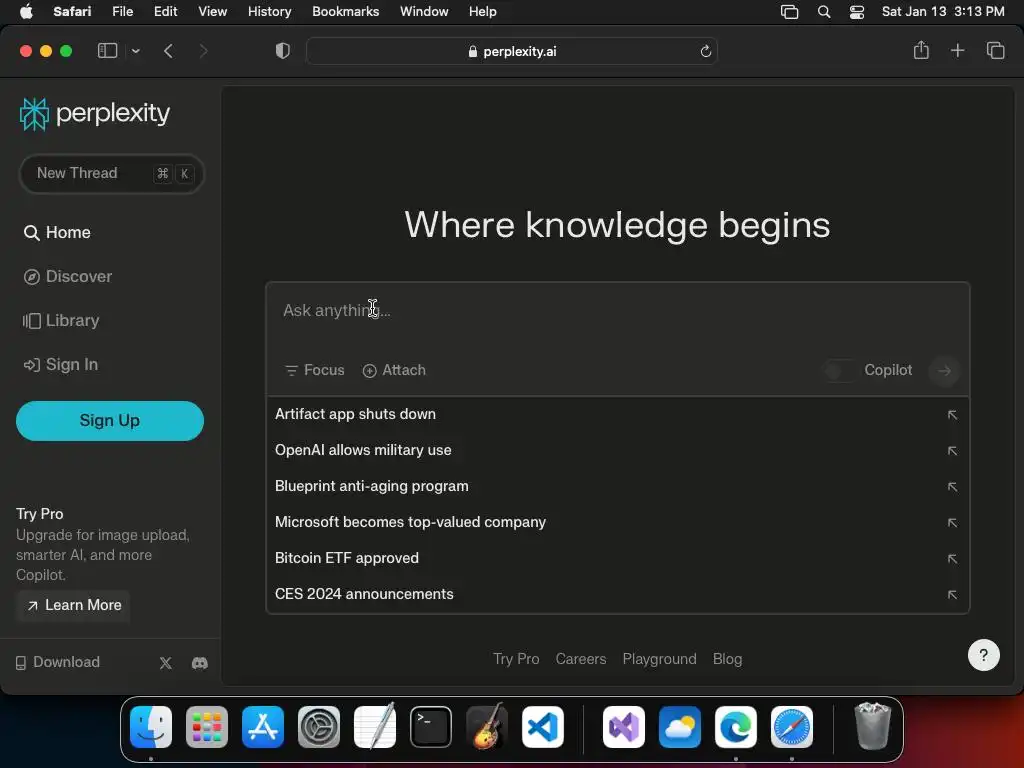Select suggestion Bitcoin ETF approved
Viewport: 1024px width, 768px height.
click(x=617, y=558)
